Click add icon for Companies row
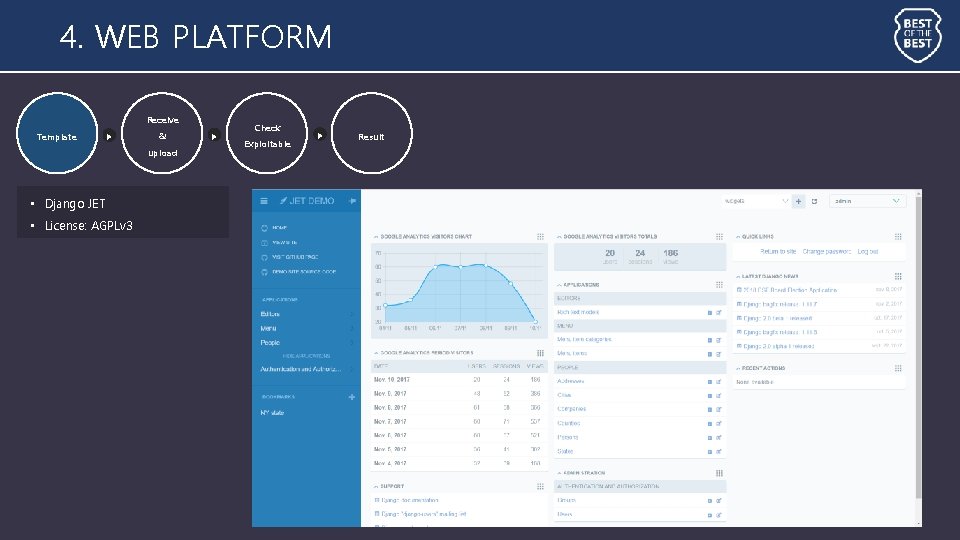This screenshot has height=540, width=960. pos(710,409)
